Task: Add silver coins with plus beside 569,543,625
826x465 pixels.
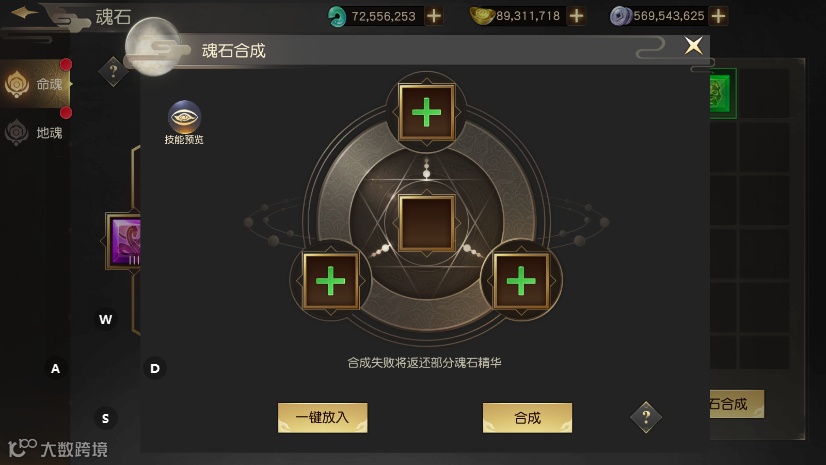Action: (718, 16)
